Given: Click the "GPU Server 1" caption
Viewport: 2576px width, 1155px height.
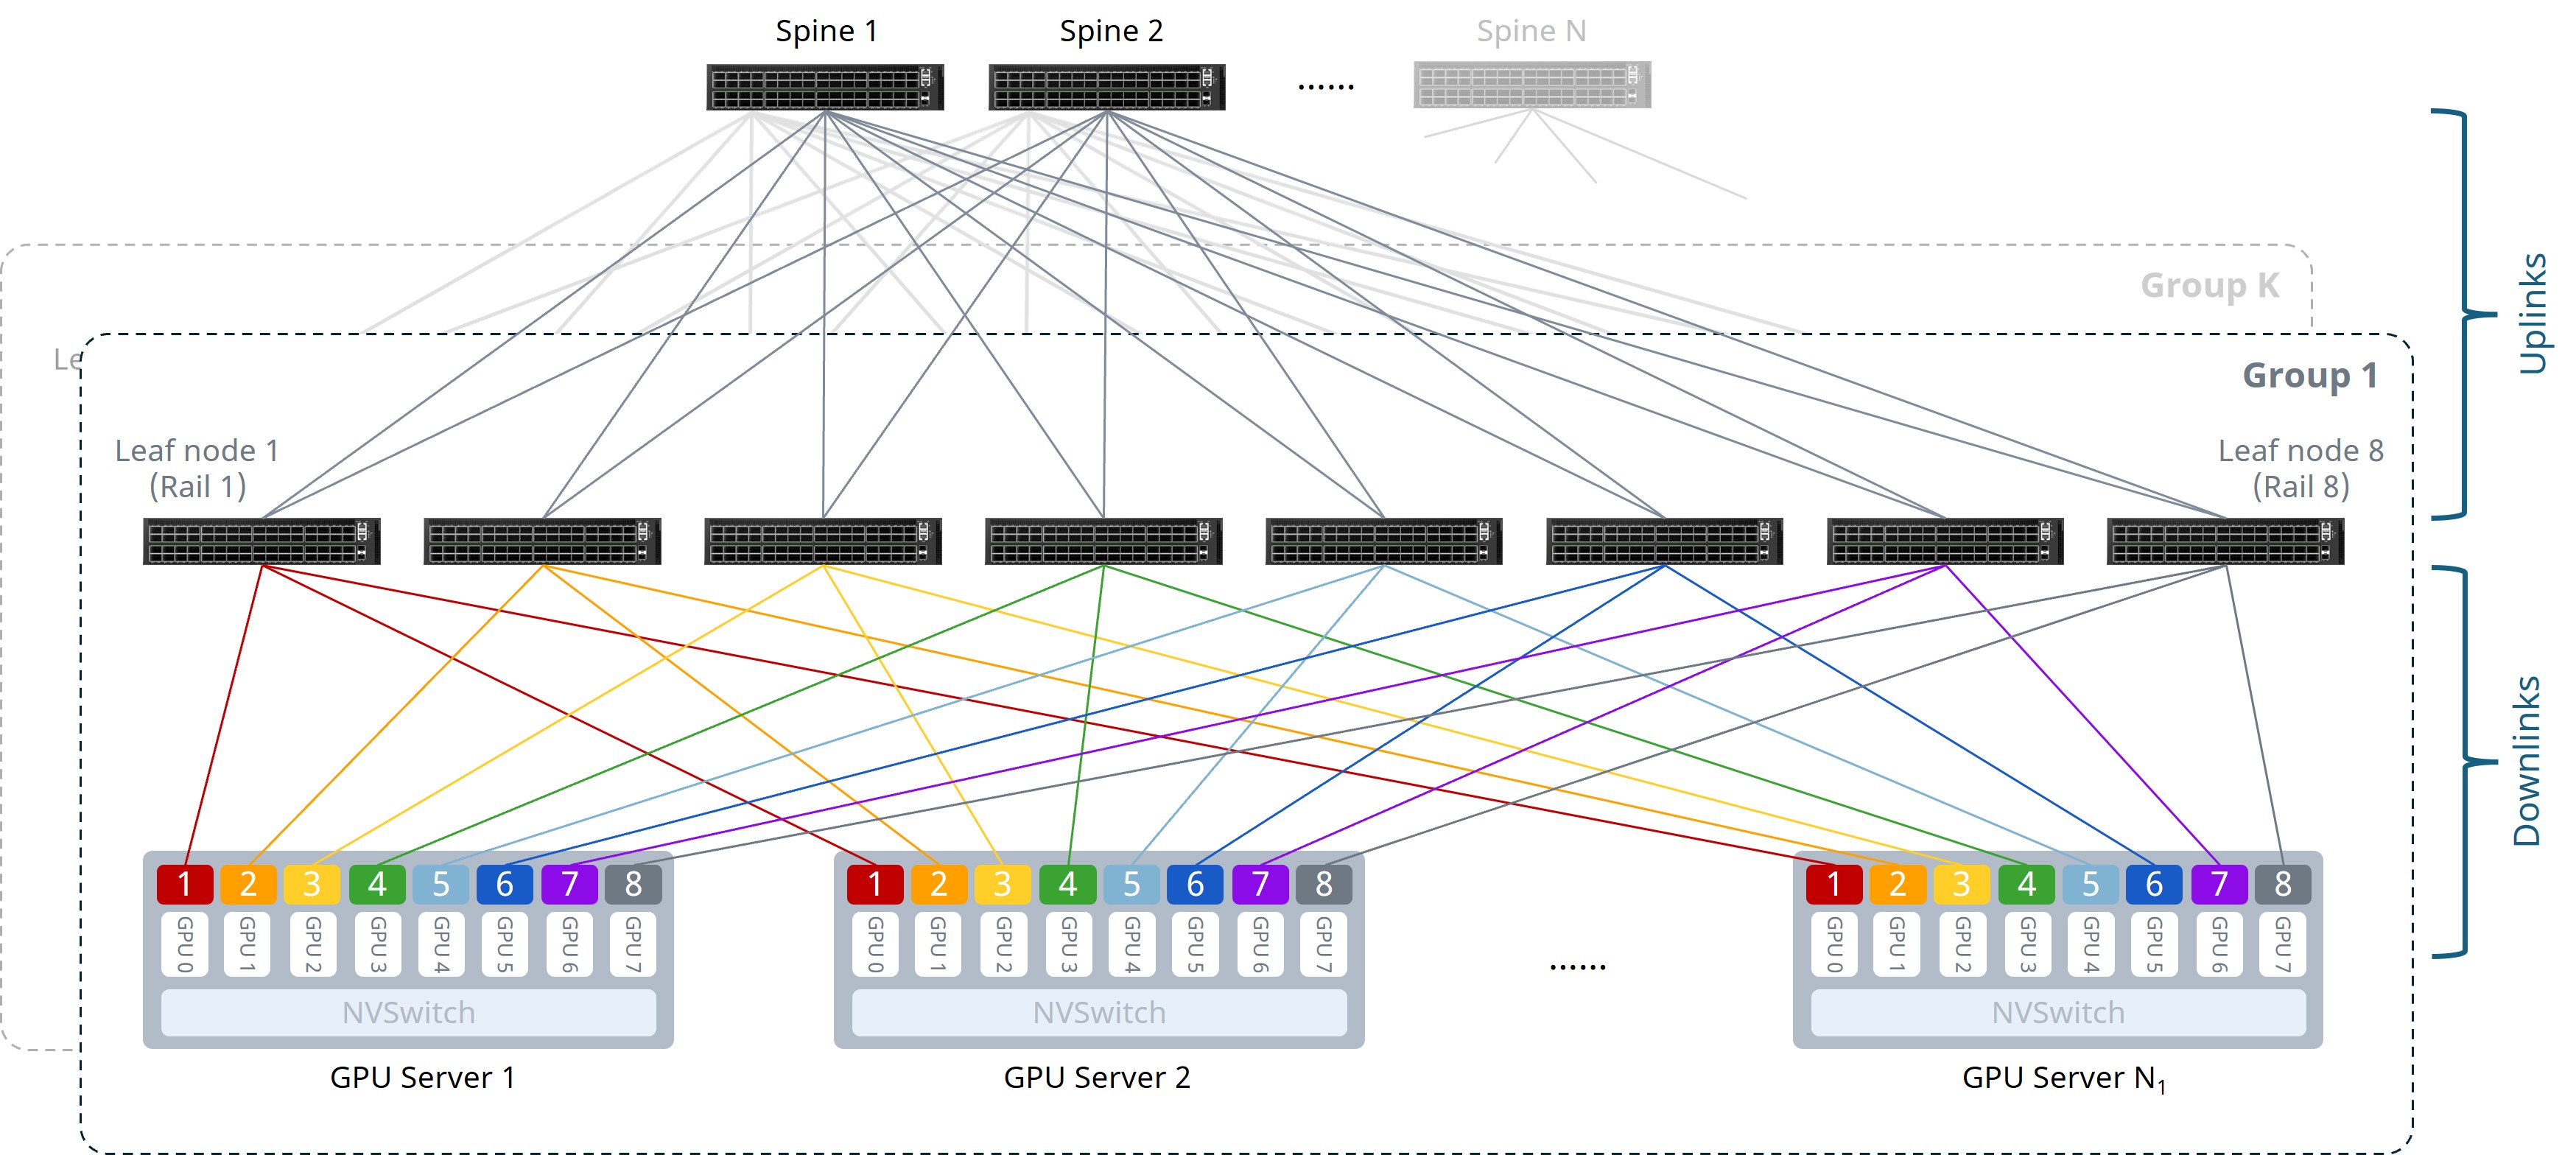Looking at the screenshot, I should click(x=423, y=1077).
